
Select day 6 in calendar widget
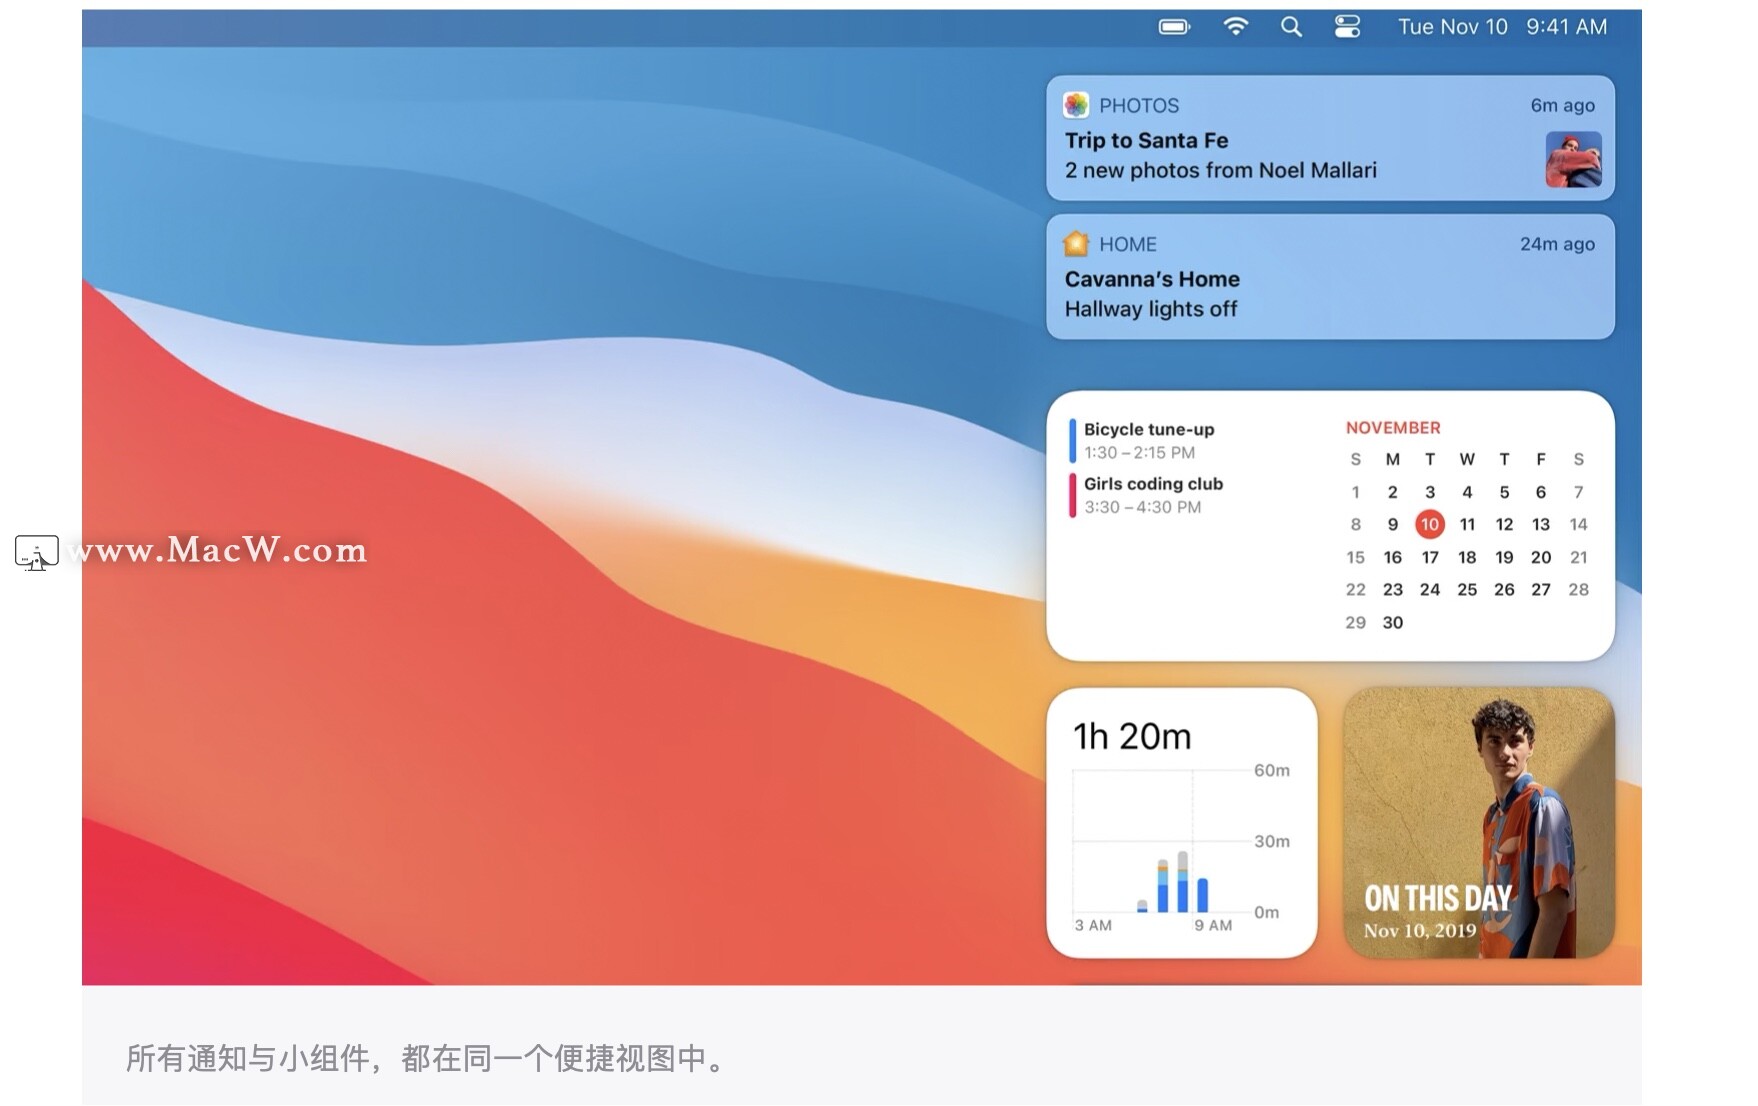pos(1541,492)
